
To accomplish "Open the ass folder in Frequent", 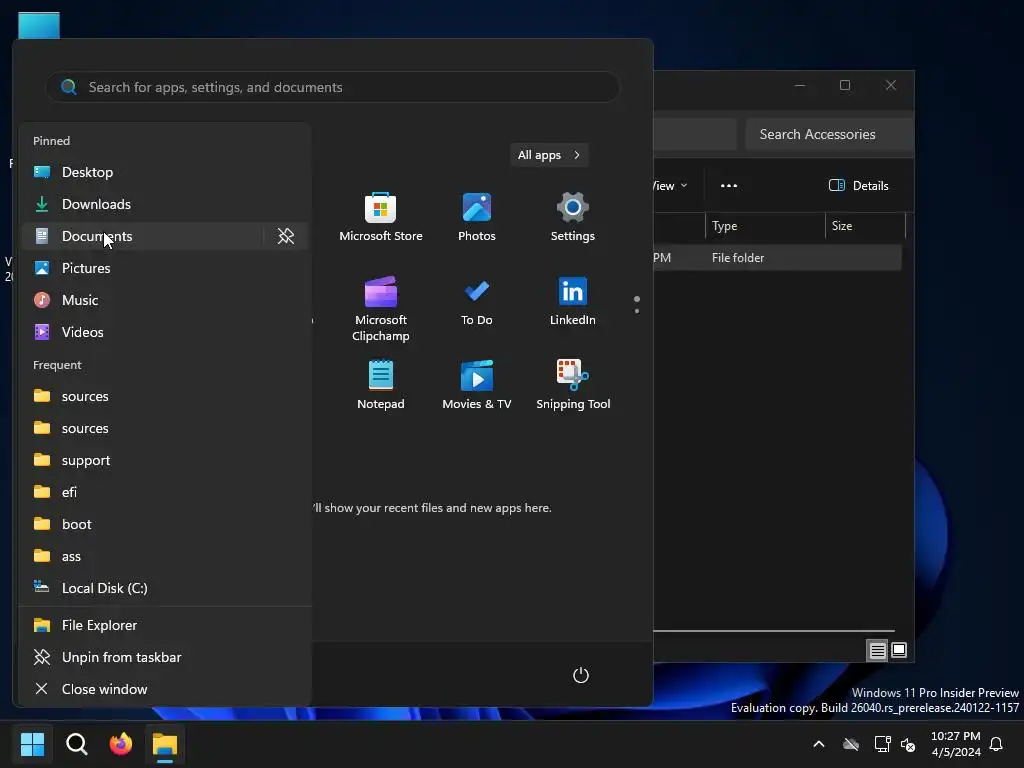I will point(163,556).
